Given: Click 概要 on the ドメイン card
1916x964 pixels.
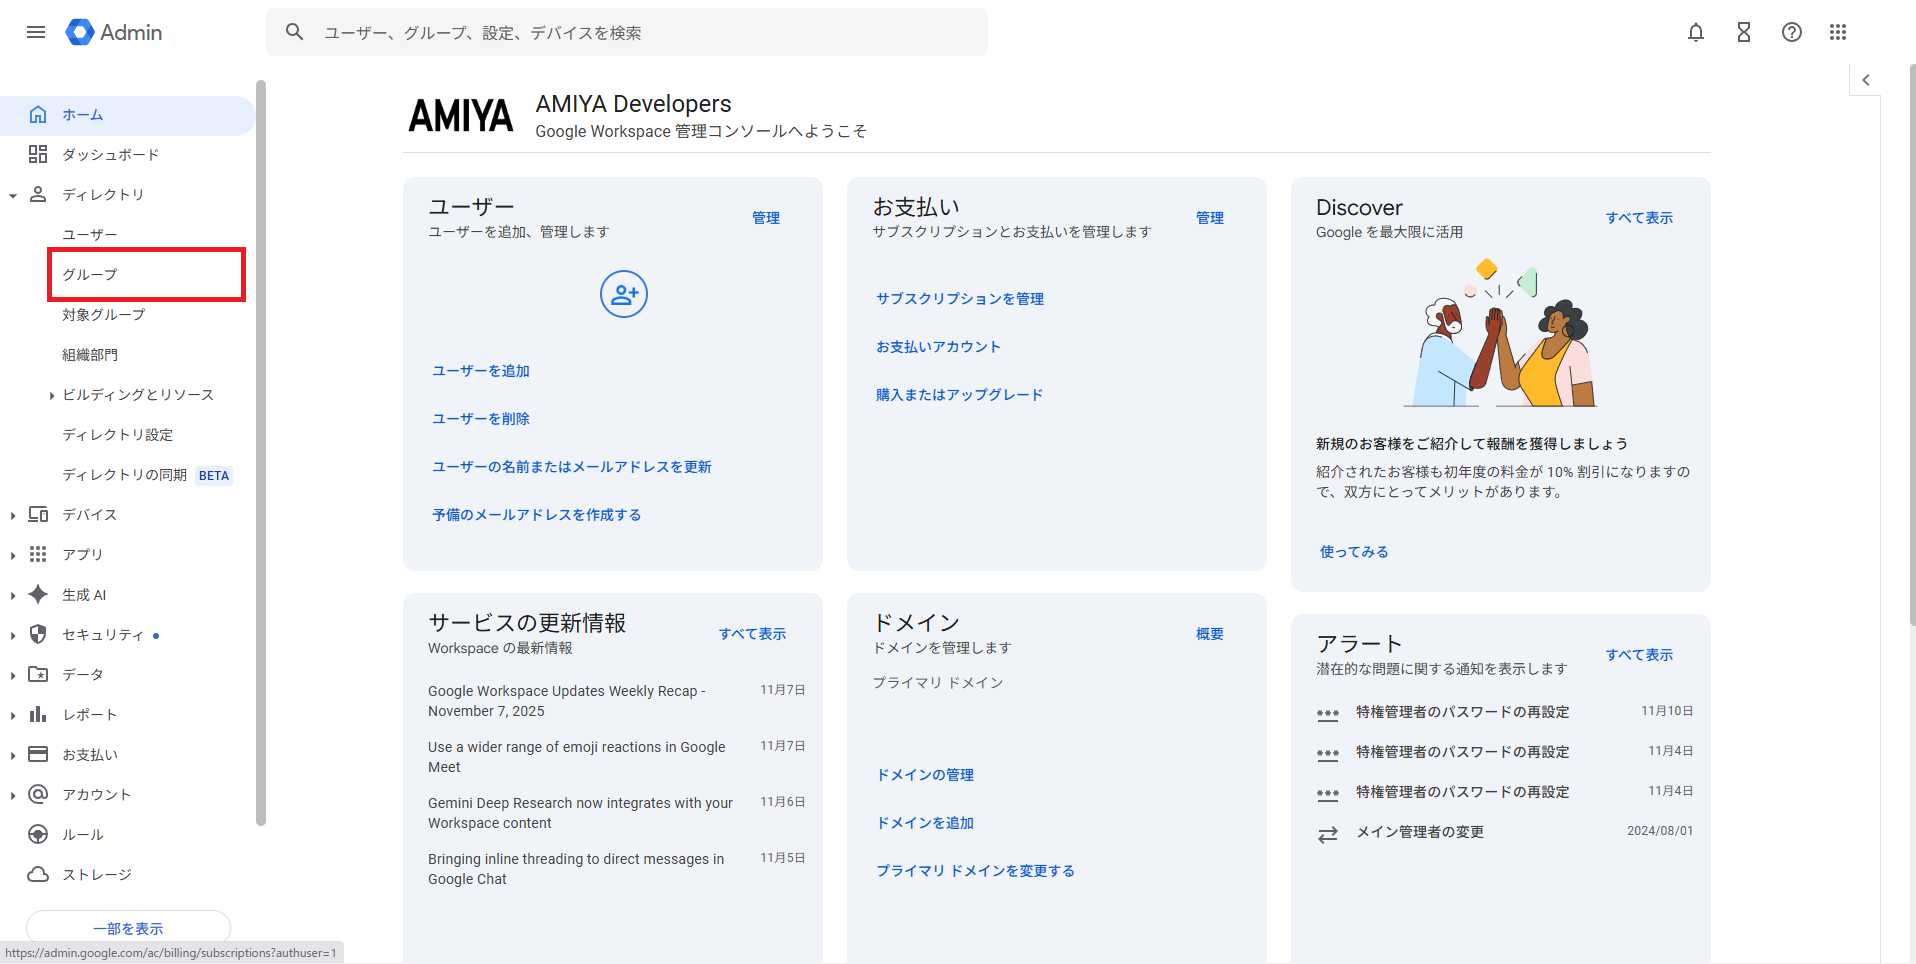Looking at the screenshot, I should point(1210,633).
